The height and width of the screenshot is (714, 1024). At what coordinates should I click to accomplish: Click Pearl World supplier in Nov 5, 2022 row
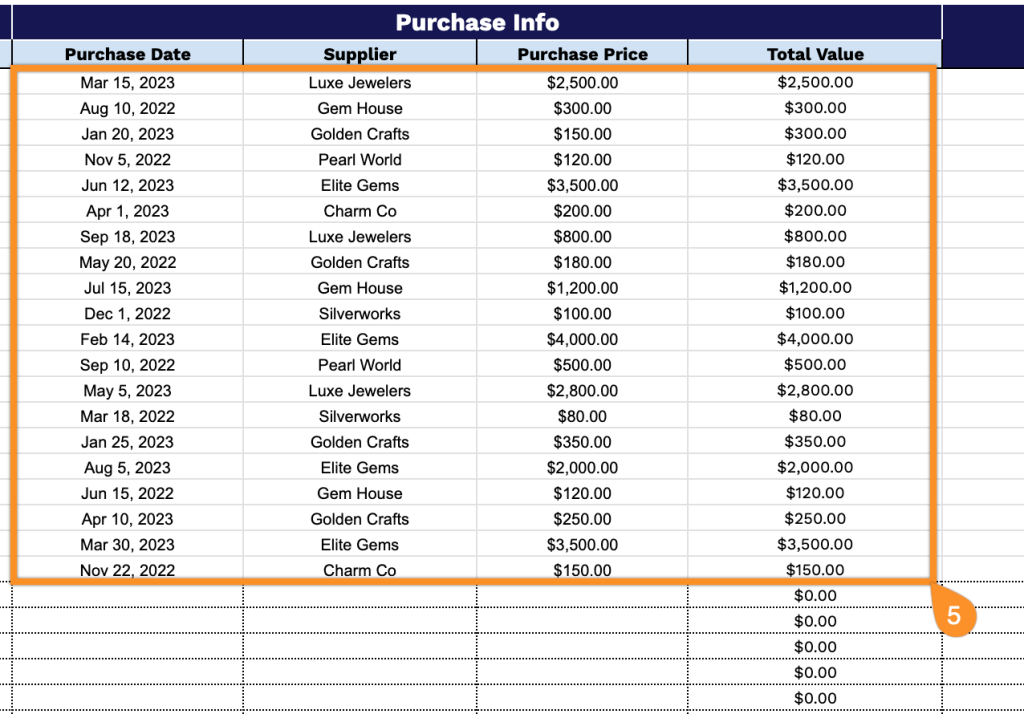[x=360, y=160]
